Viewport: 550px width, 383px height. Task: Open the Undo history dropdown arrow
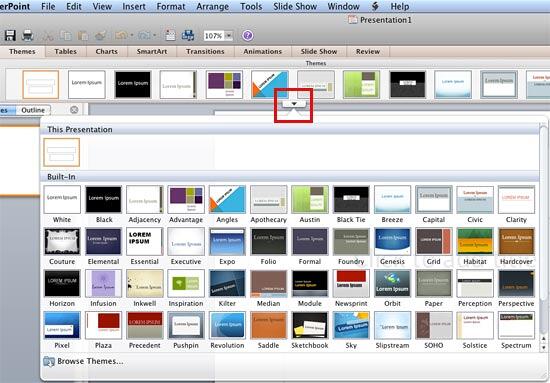click(x=132, y=35)
